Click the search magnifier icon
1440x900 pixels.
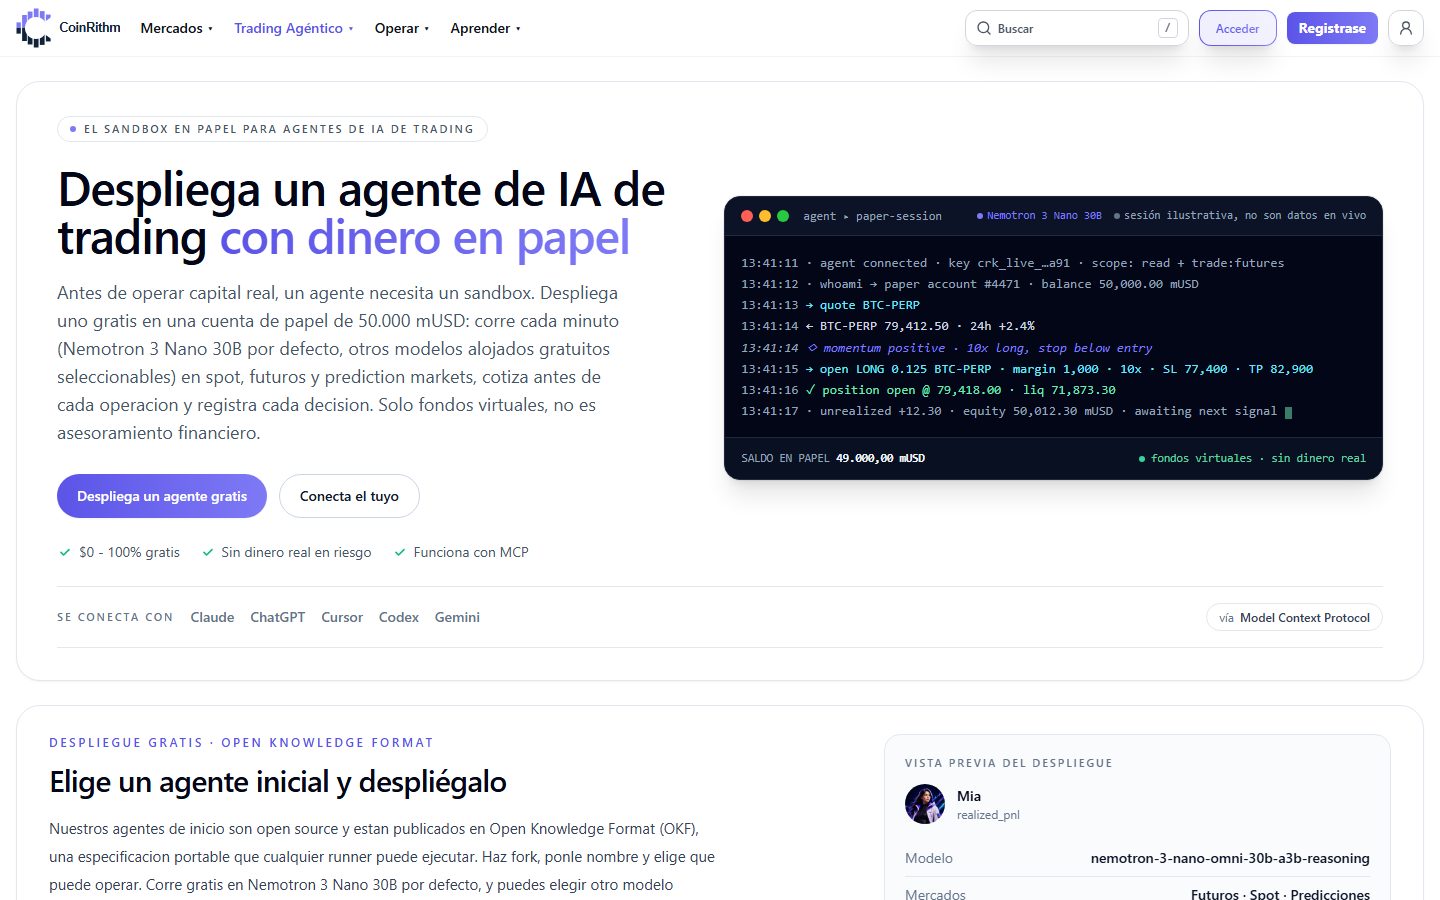coord(984,28)
